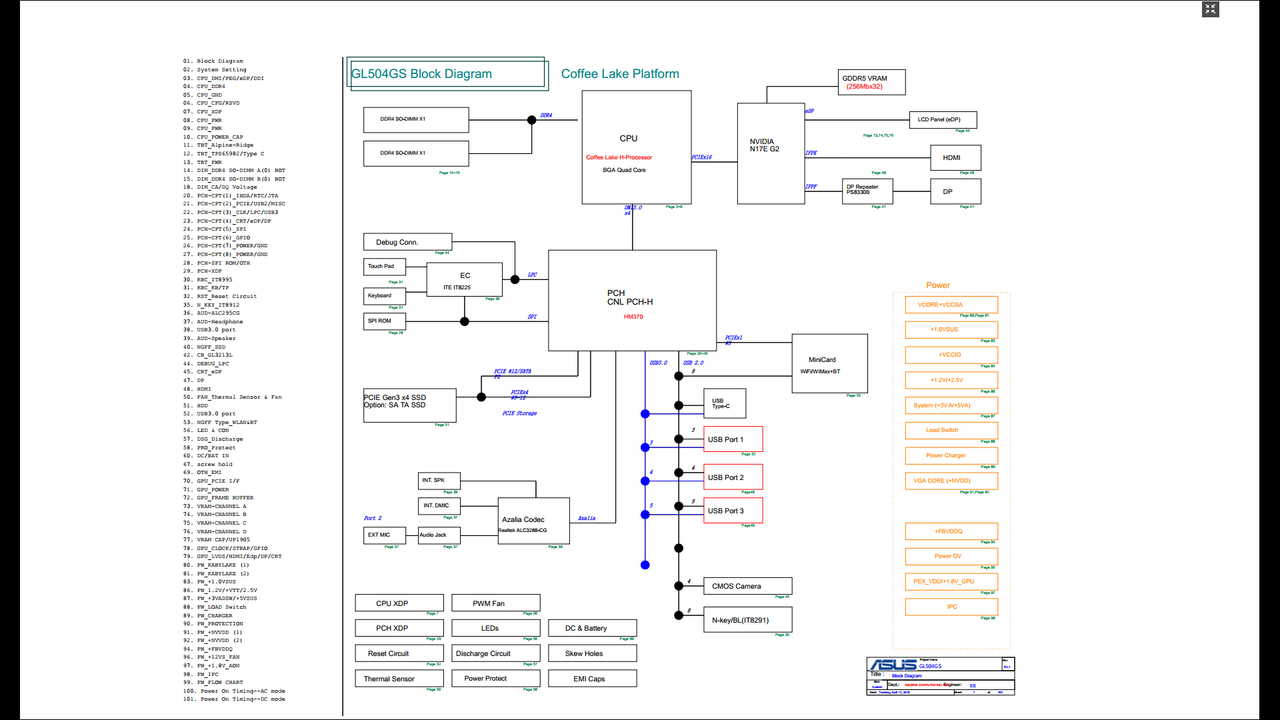Viewport: 1280px width, 720px height.
Task: Select index entry 18. DIM_CA/DQ Voltage
Action: point(220,187)
